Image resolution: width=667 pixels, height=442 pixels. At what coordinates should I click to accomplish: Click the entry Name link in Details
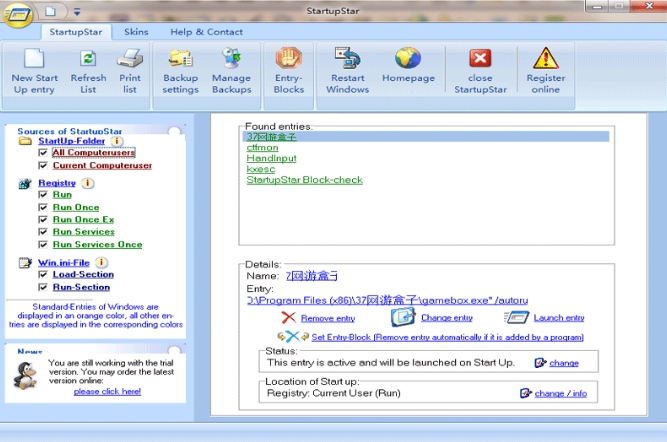(x=312, y=276)
